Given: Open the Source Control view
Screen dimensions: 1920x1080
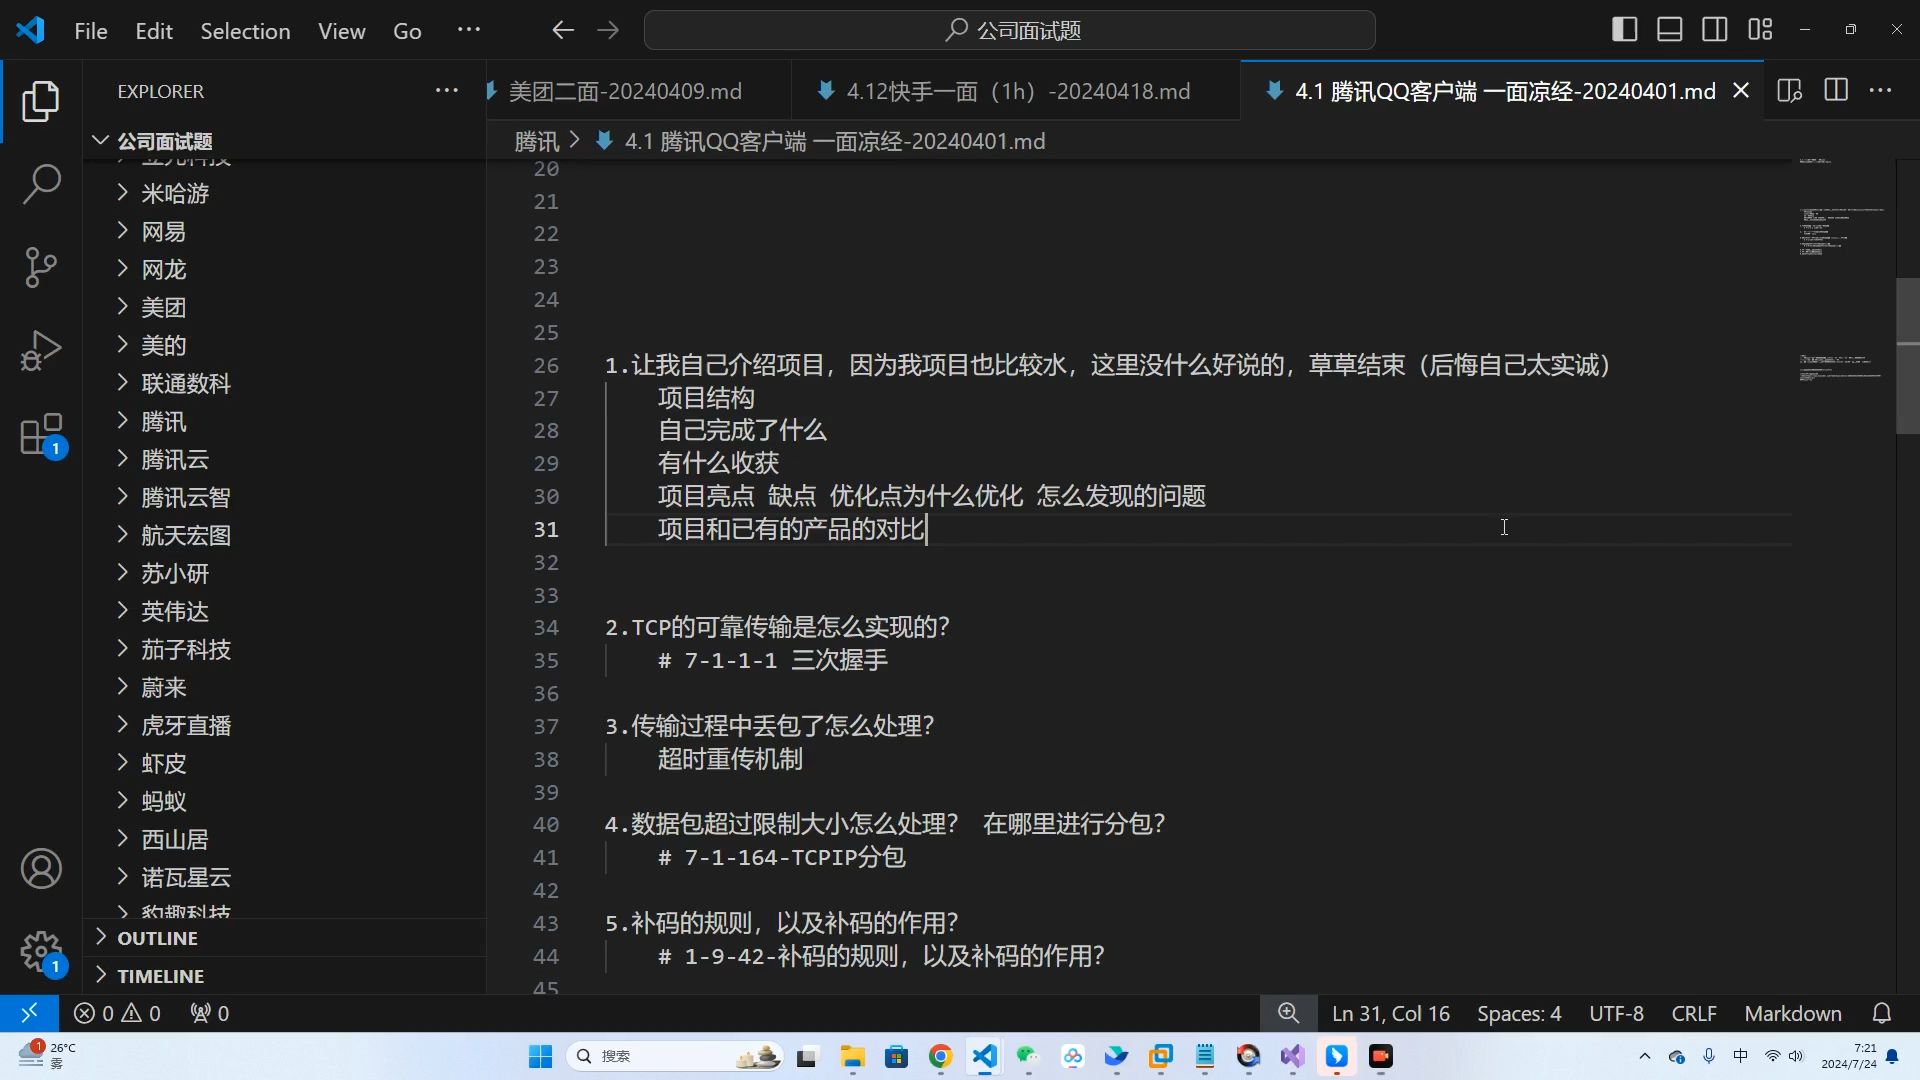Looking at the screenshot, I should coord(41,267).
